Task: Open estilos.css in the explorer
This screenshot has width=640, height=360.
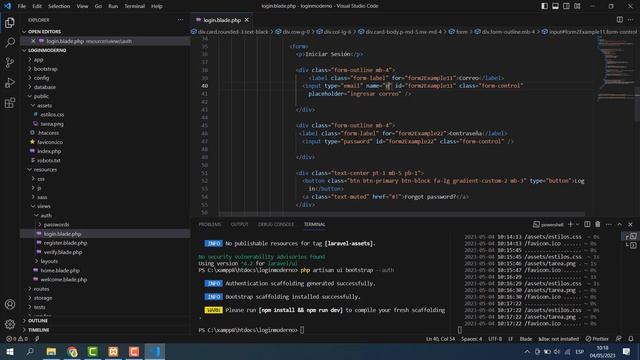Action: click(x=52, y=114)
